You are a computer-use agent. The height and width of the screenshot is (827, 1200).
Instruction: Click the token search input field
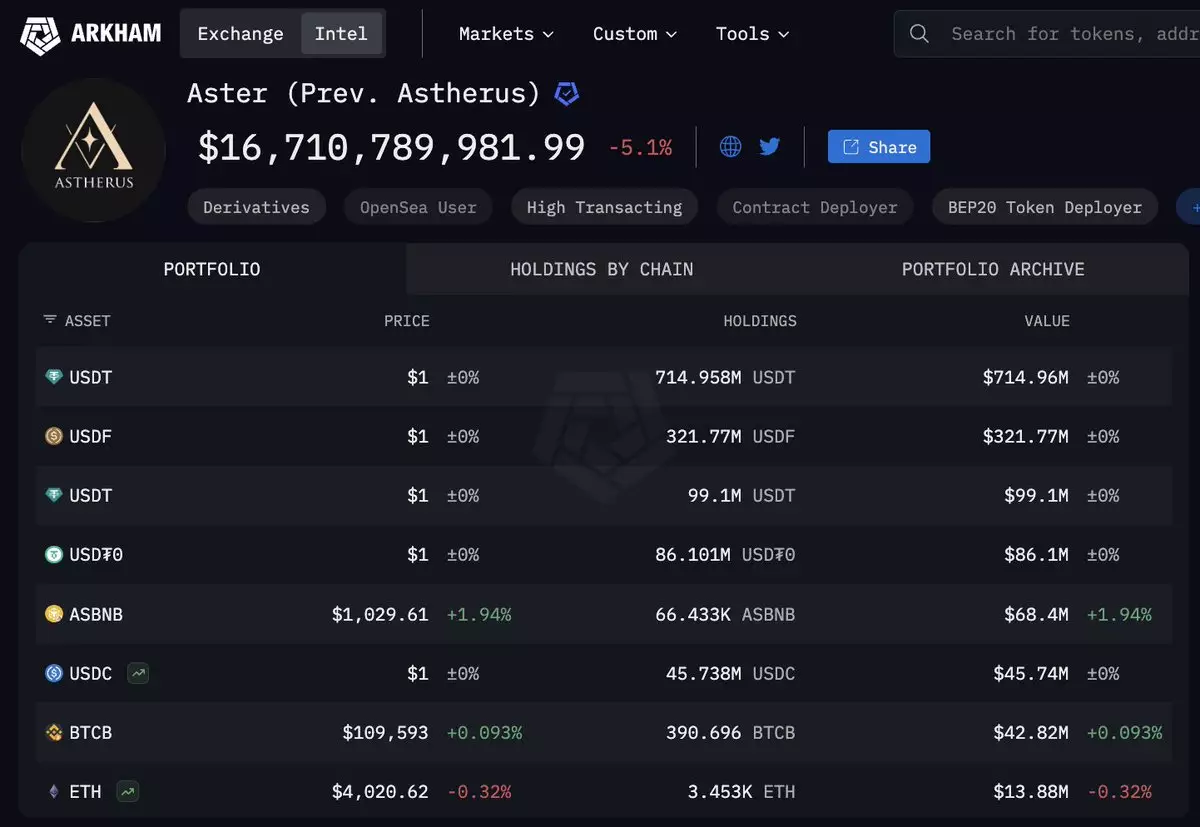1070,34
